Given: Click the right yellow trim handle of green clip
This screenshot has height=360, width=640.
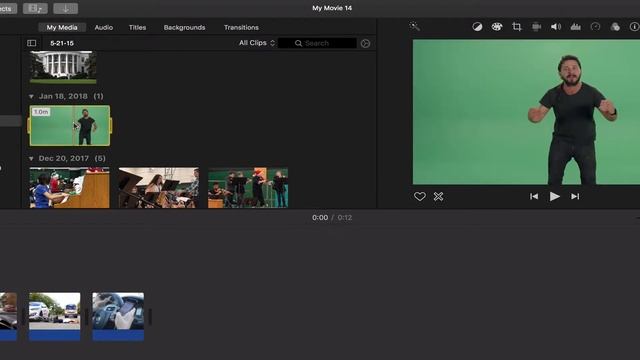Looking at the screenshot, I should (111, 125).
